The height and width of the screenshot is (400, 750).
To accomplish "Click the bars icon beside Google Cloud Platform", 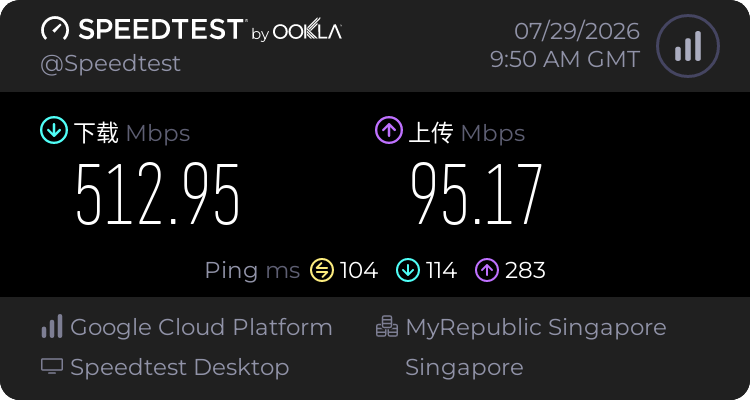I will tap(52, 326).
